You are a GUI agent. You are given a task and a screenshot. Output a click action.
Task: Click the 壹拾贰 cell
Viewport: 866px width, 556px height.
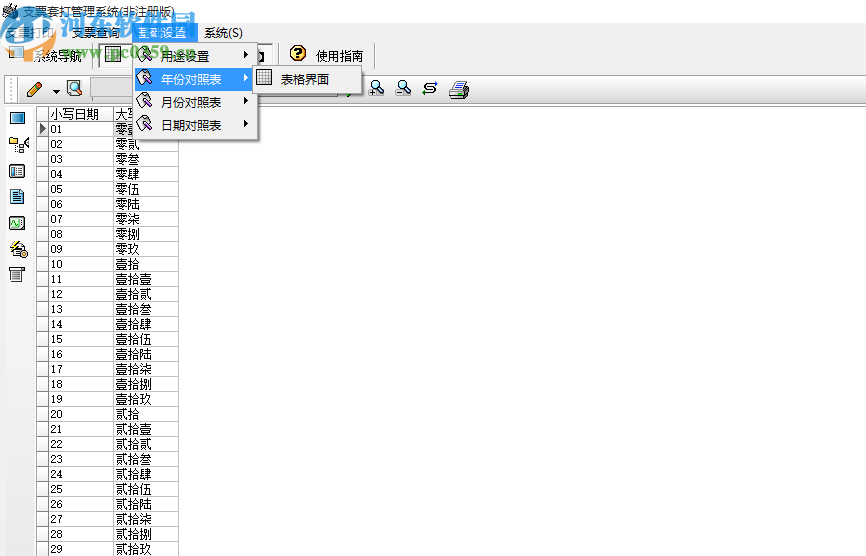pyautogui.click(x=146, y=294)
